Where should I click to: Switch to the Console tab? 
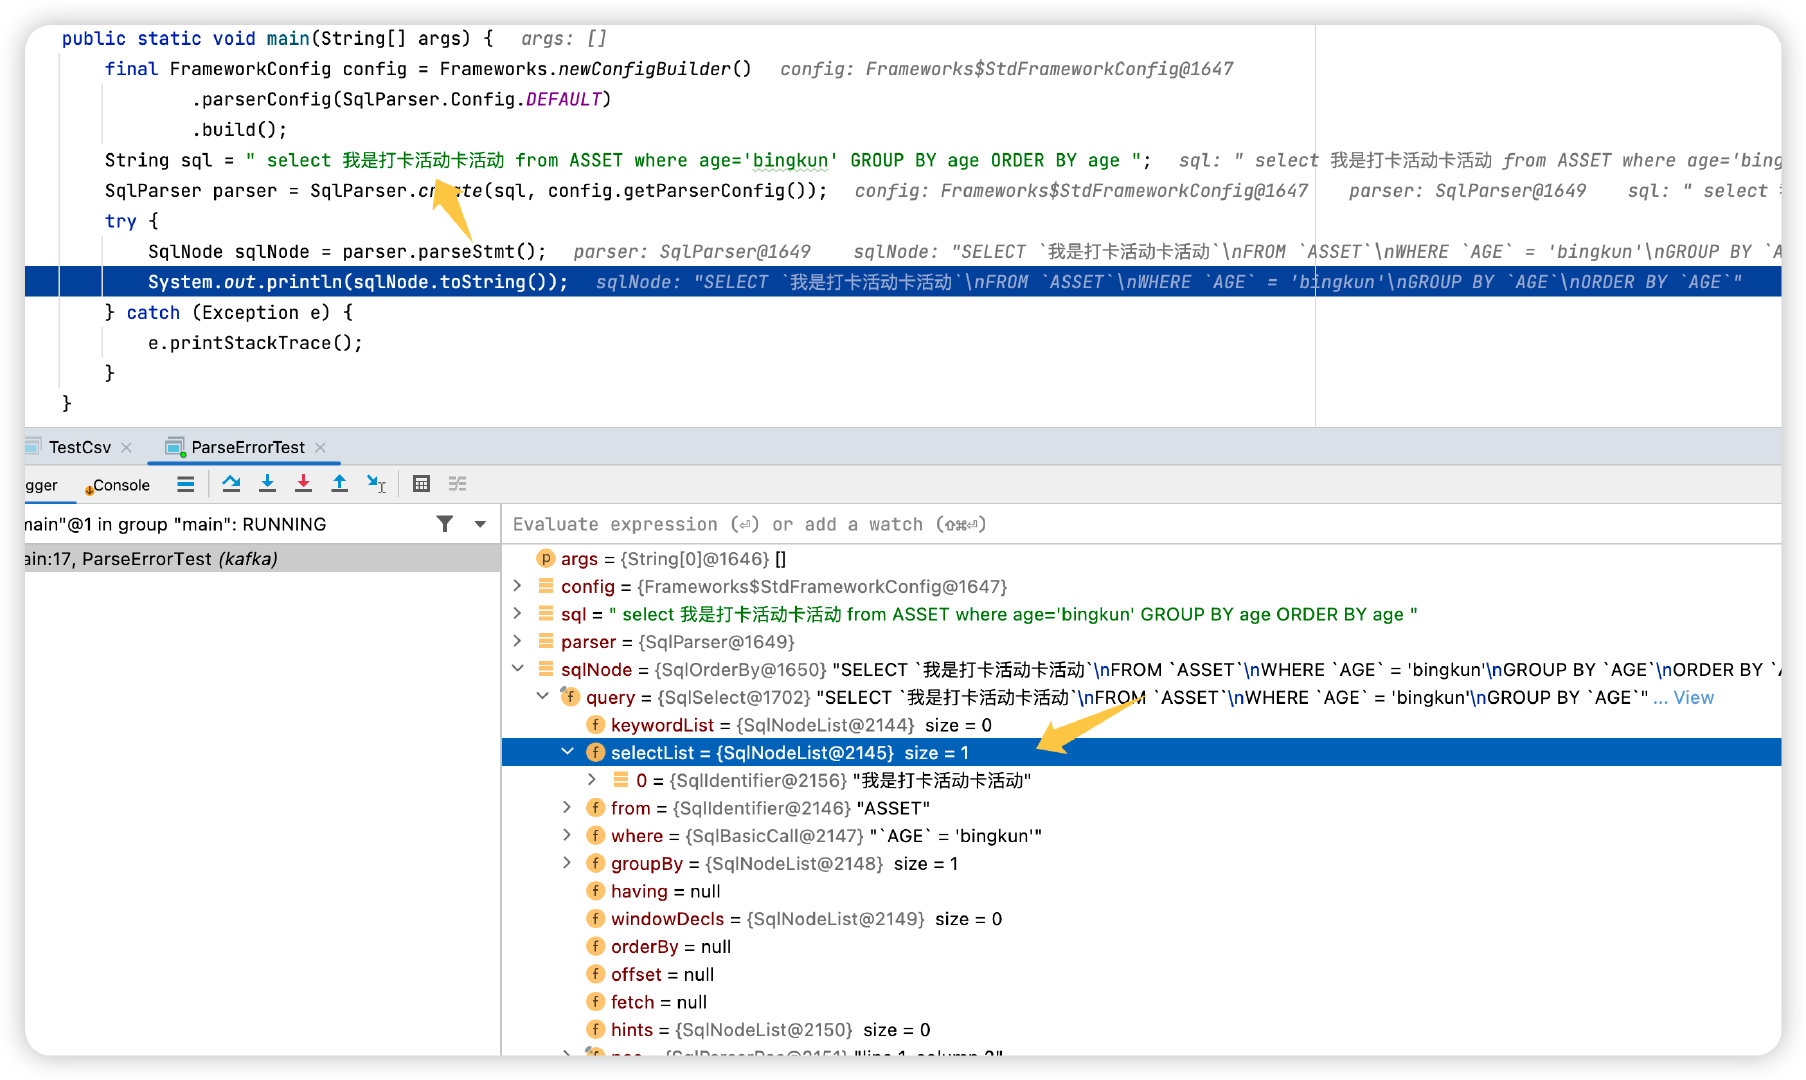coord(120,485)
